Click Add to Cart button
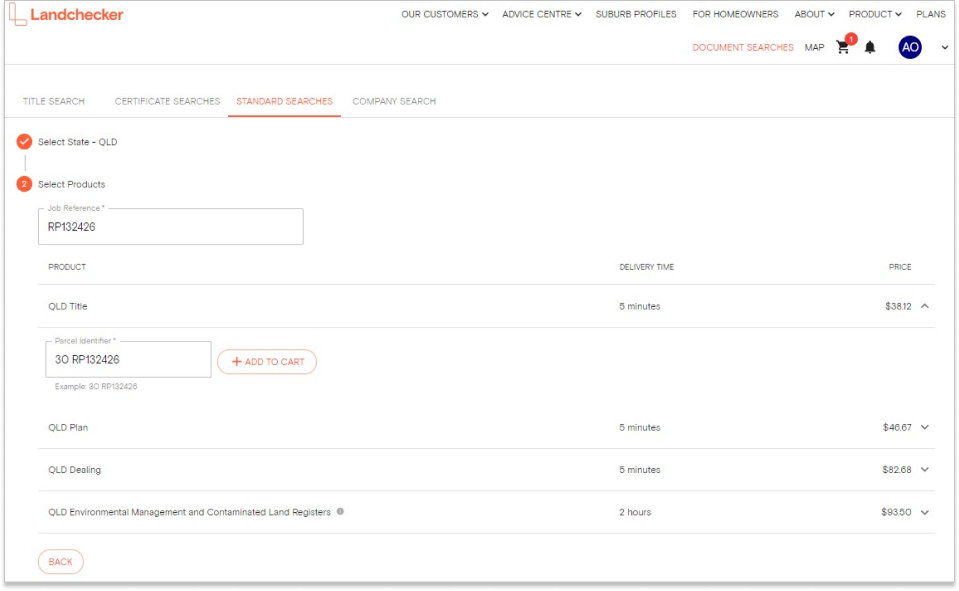Screen dimensions: 959x591 [267, 362]
